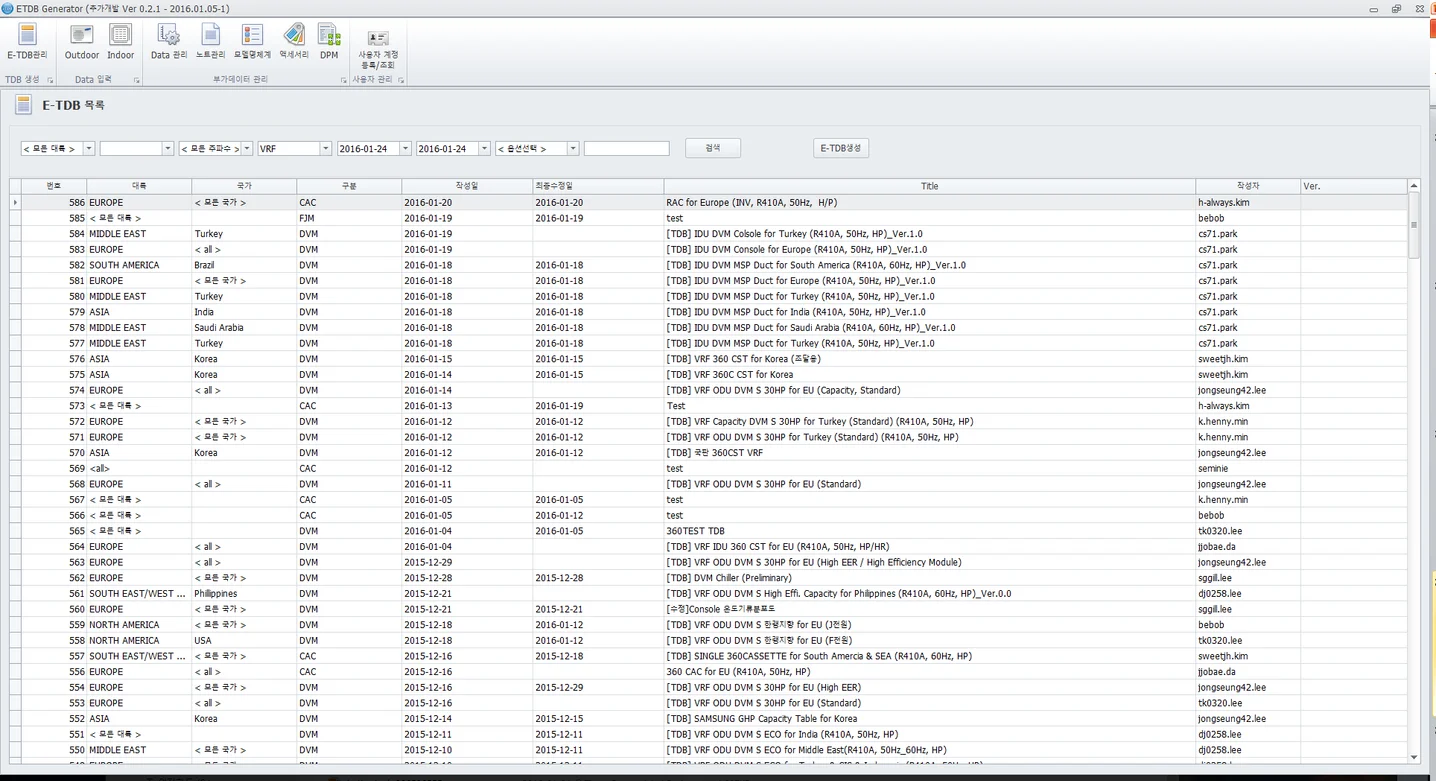Click the Outdoor data input icon
The width and height of the screenshot is (1436, 781).
pyautogui.click(x=82, y=42)
